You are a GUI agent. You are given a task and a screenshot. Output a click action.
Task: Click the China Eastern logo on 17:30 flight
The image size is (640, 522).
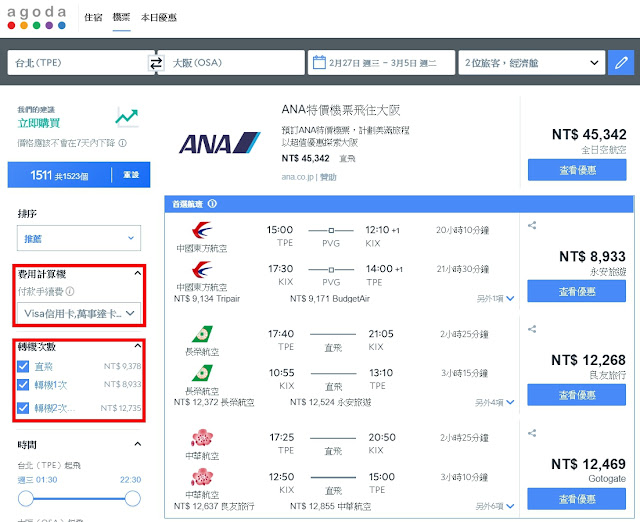coord(202,270)
